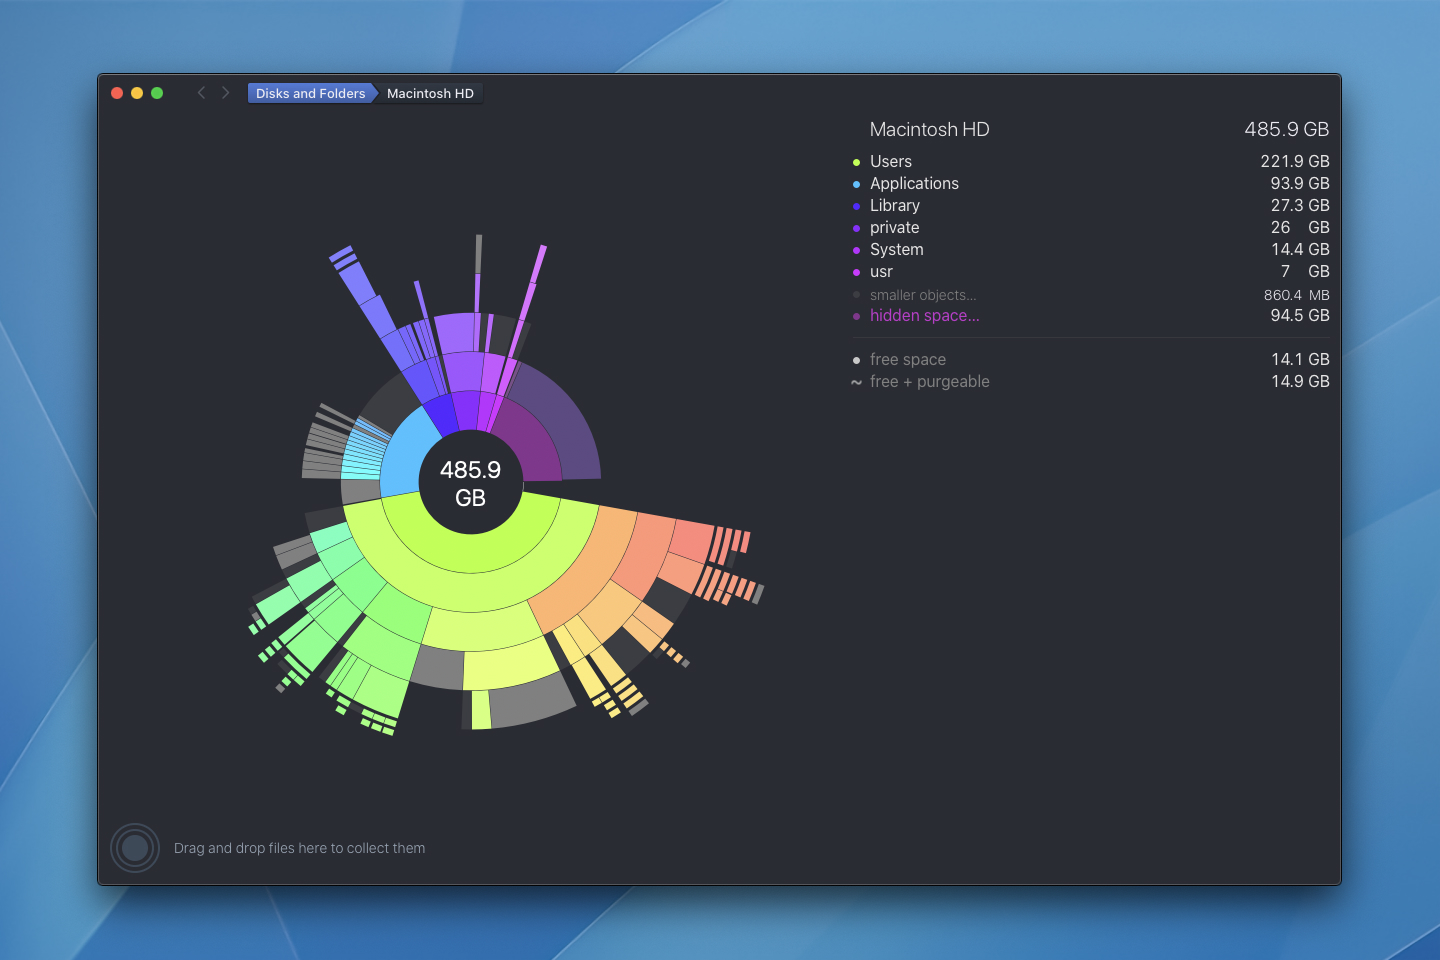
Task: Select the private folder entry
Action: click(x=894, y=228)
